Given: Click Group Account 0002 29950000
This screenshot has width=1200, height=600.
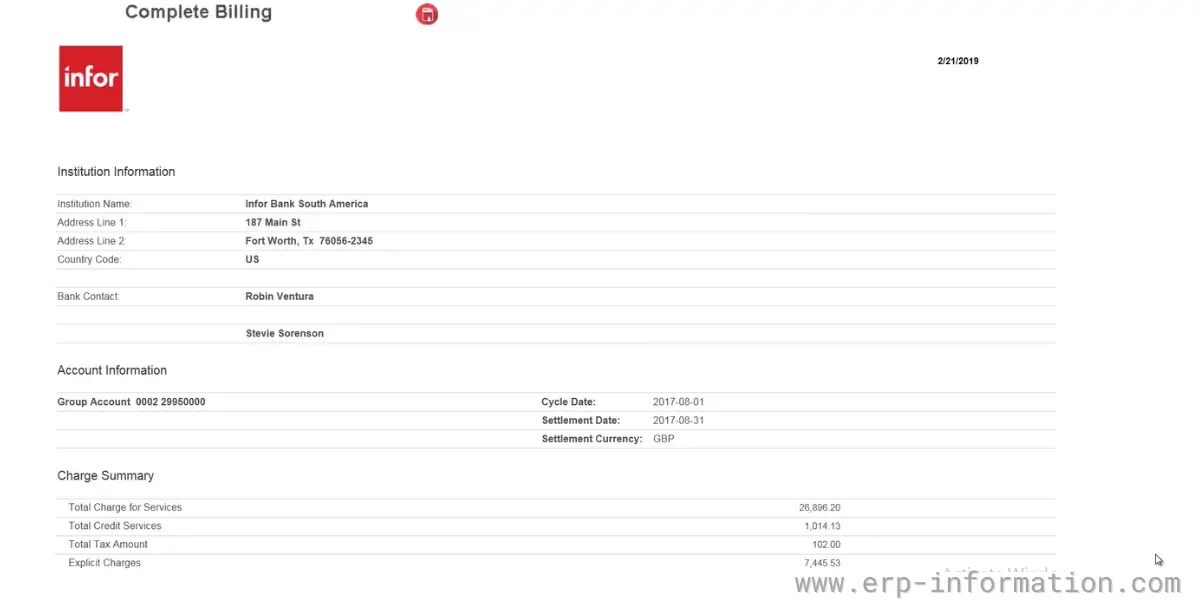Looking at the screenshot, I should [x=131, y=402].
